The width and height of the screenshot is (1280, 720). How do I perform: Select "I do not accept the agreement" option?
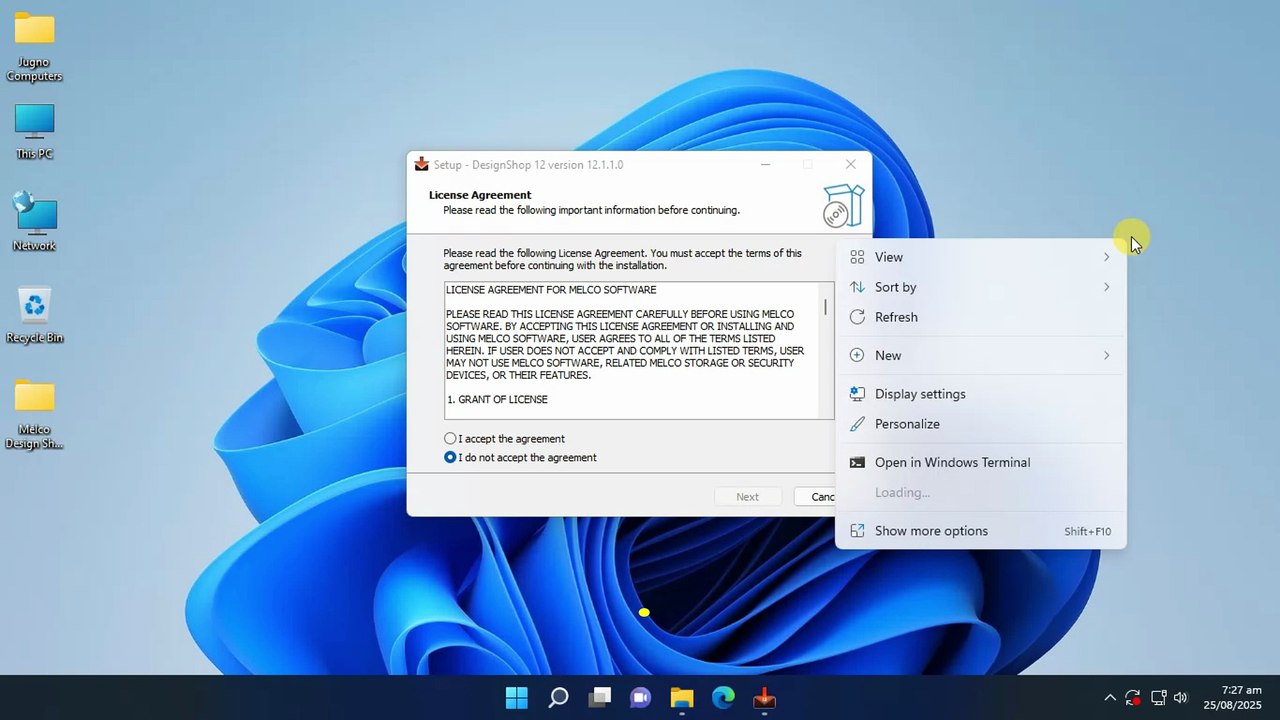pos(520,457)
